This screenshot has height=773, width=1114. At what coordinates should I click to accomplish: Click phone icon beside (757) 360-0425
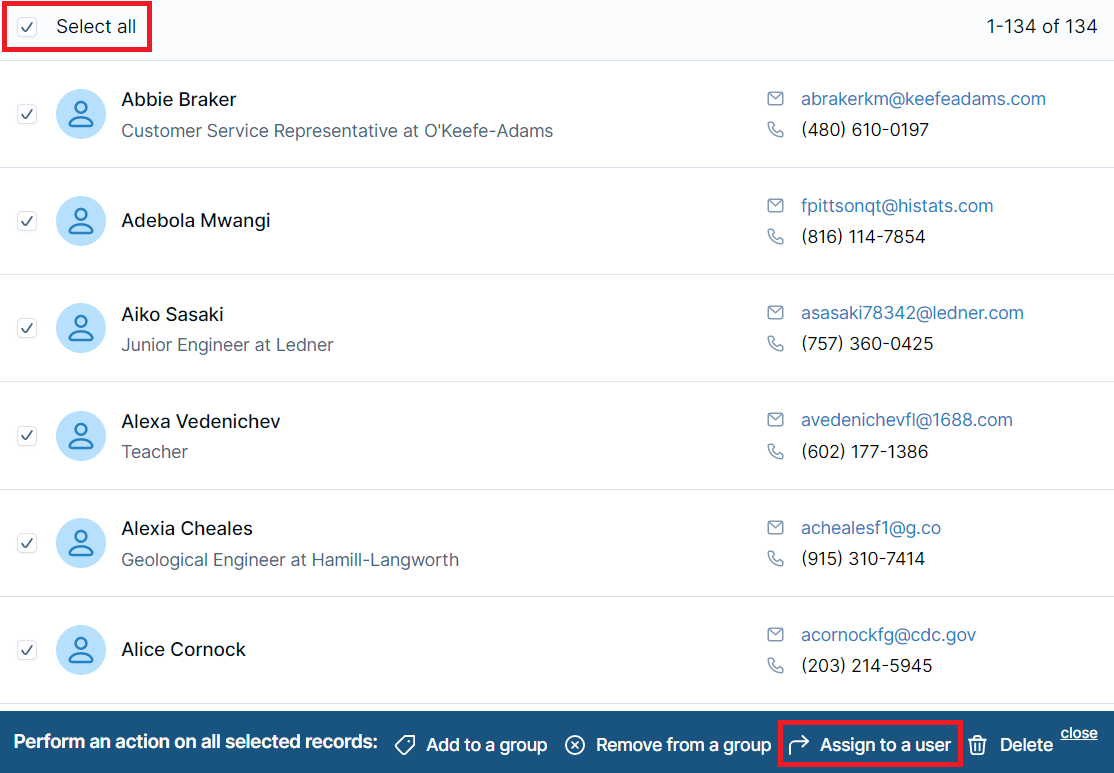click(776, 344)
